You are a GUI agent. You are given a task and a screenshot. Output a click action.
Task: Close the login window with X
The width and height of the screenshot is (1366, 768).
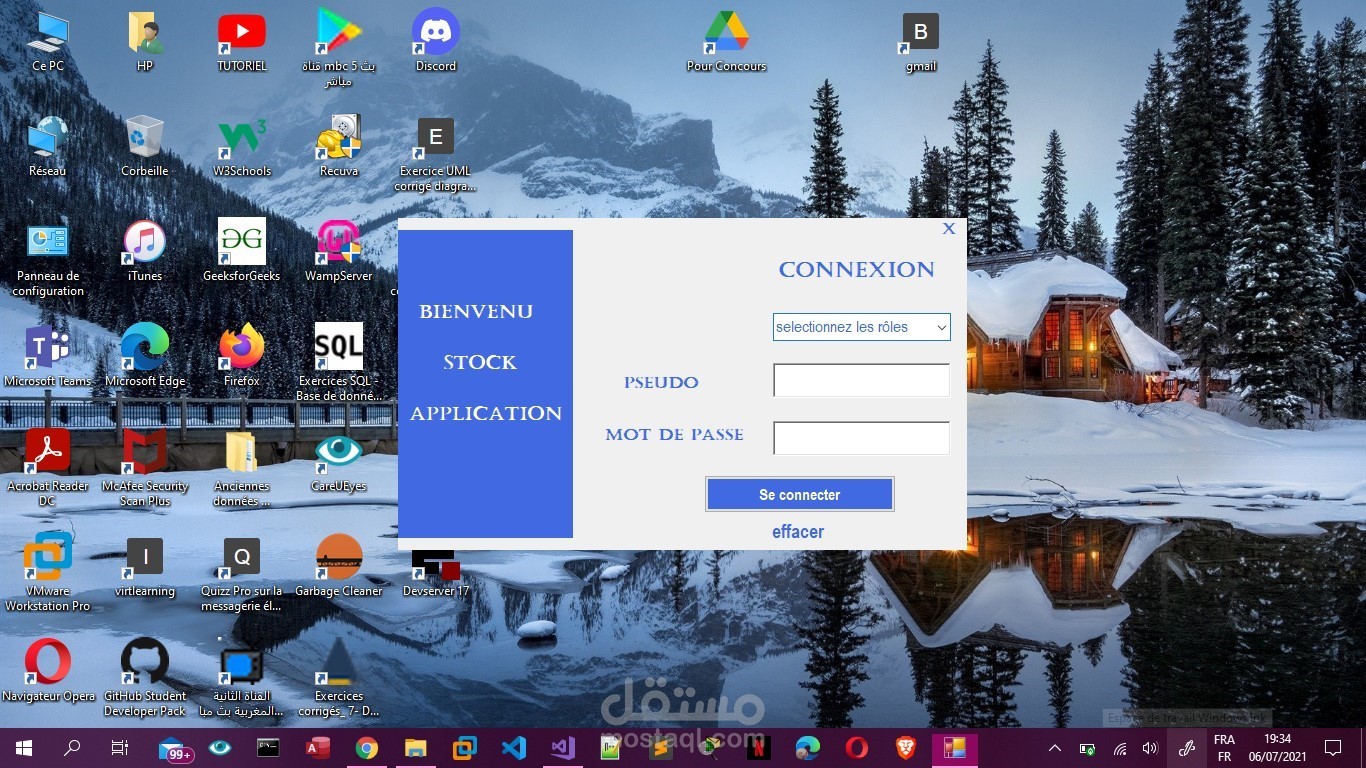click(949, 228)
